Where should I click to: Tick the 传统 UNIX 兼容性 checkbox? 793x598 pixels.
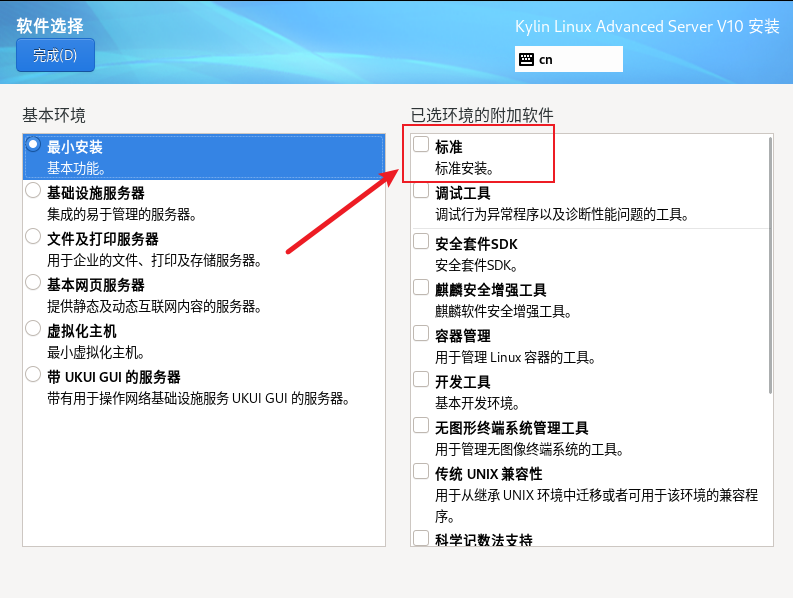[421, 472]
